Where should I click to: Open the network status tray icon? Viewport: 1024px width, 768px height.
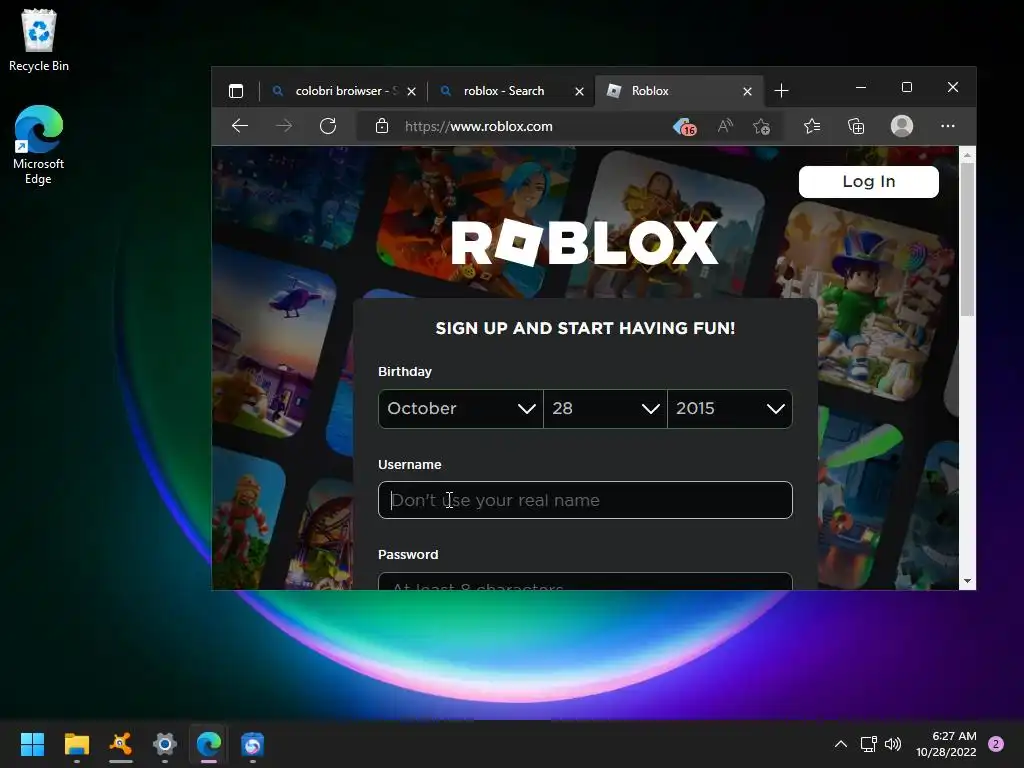point(869,744)
